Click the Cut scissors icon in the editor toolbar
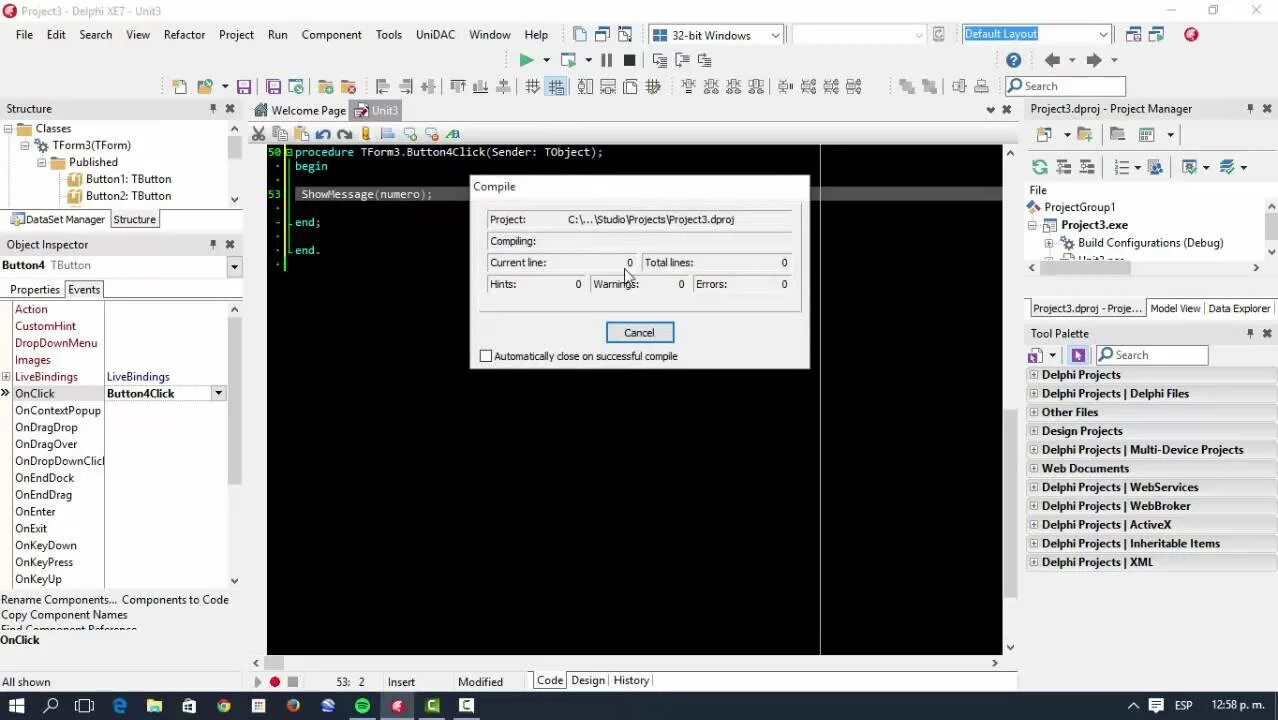 pyautogui.click(x=259, y=134)
